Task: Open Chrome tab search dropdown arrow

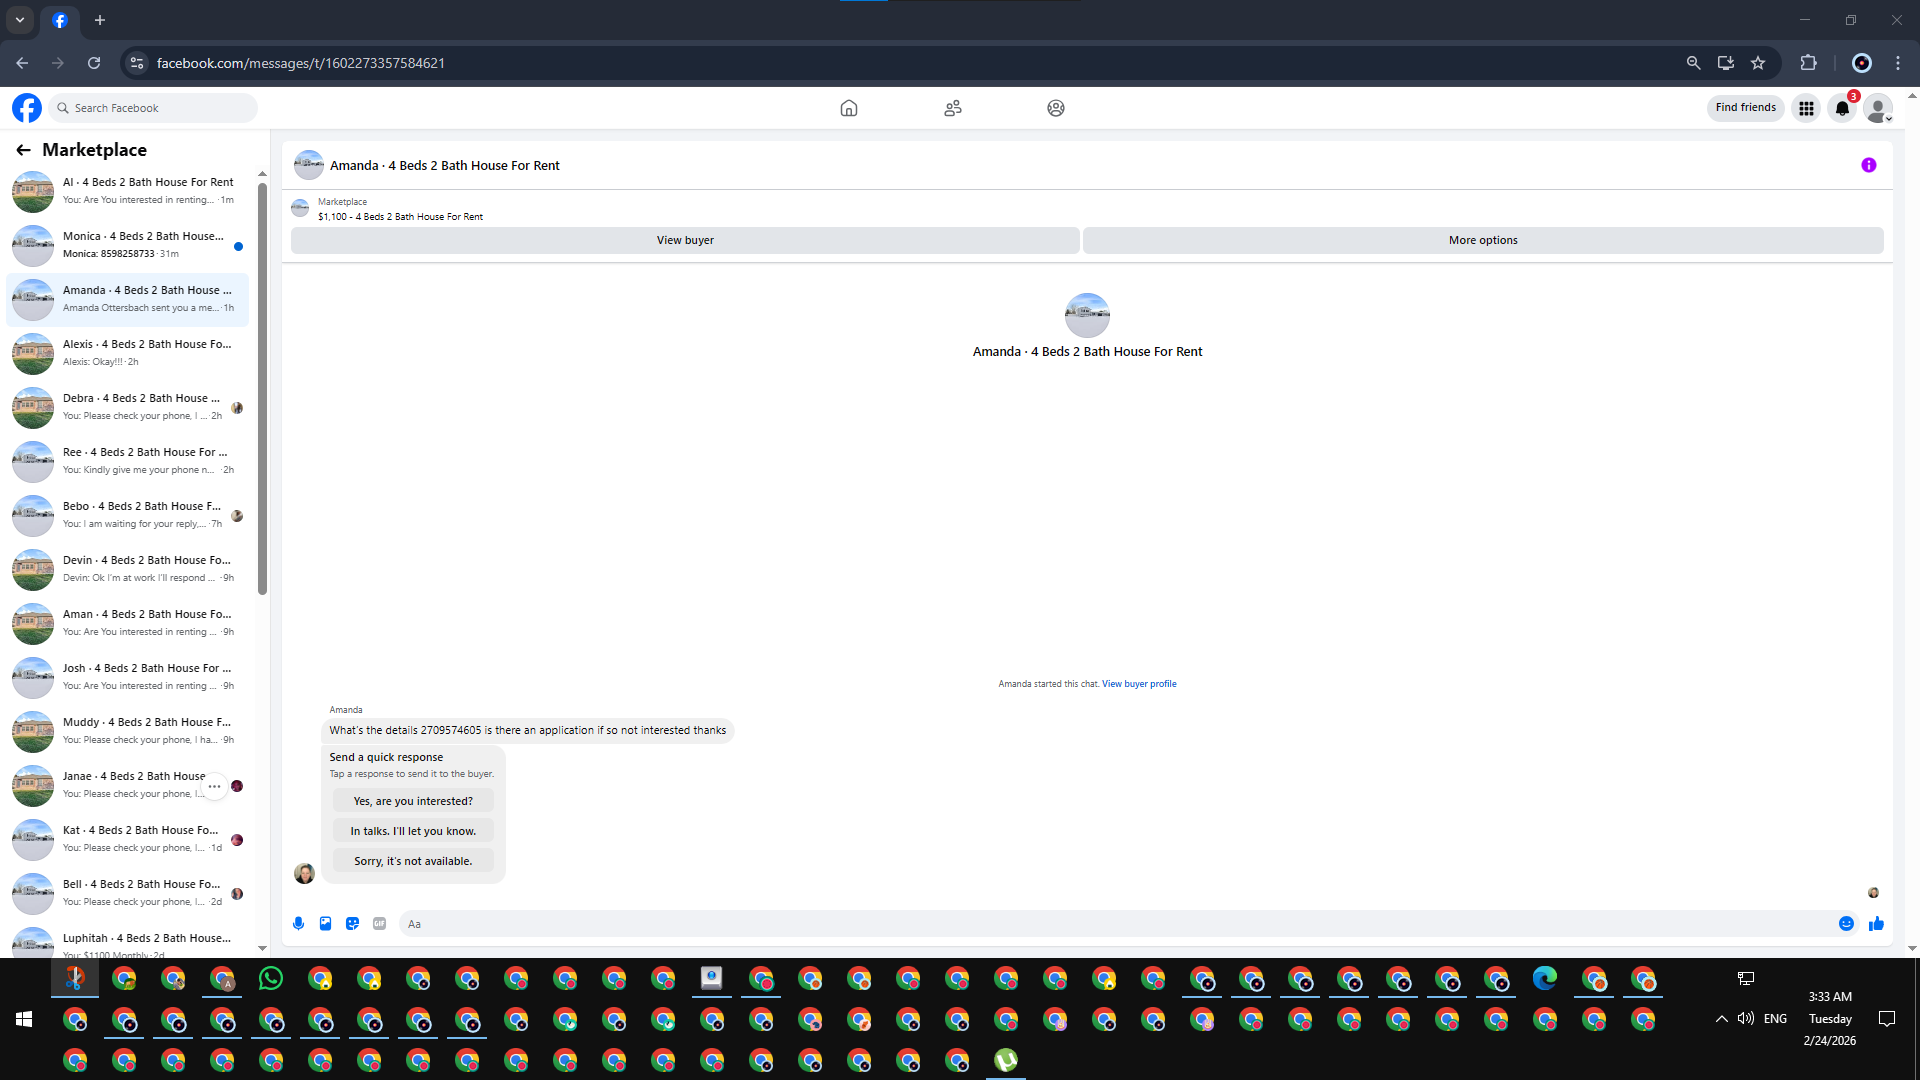Action: (x=19, y=20)
